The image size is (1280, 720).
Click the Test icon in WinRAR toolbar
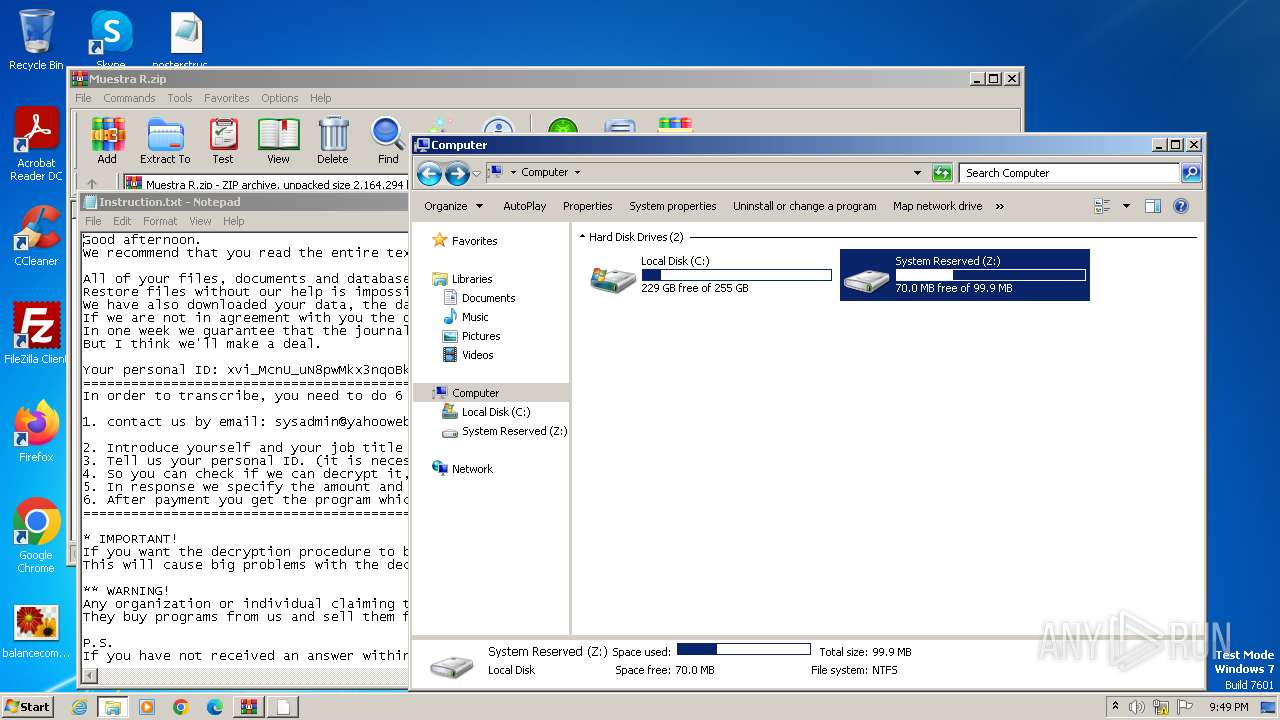pyautogui.click(x=223, y=140)
